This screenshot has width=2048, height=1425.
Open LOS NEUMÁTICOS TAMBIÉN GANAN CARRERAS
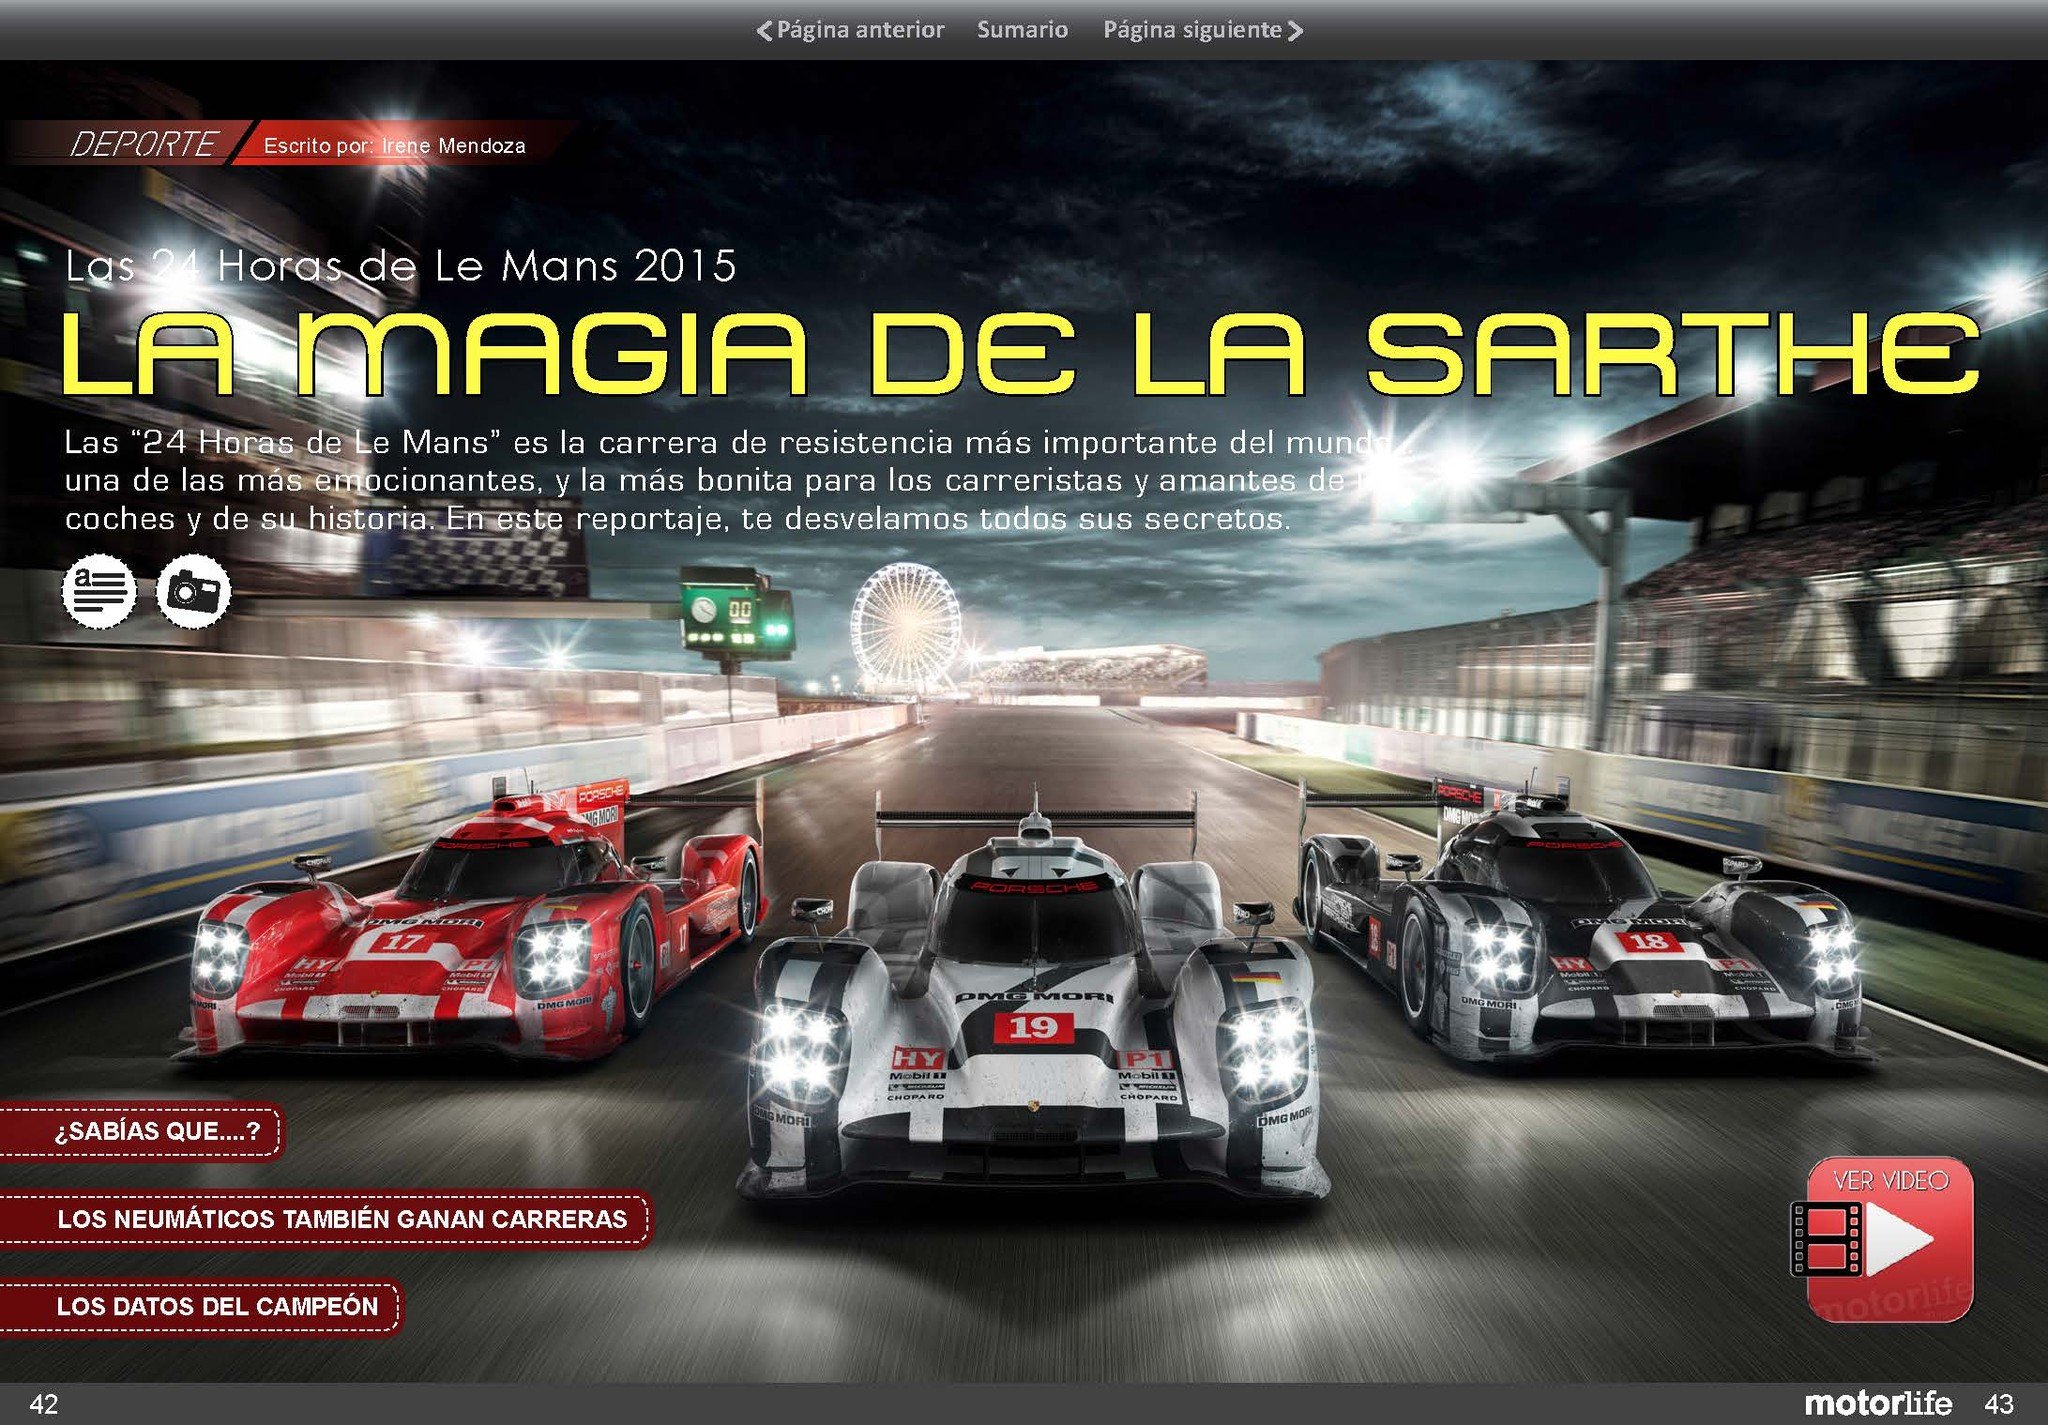click(x=325, y=1219)
